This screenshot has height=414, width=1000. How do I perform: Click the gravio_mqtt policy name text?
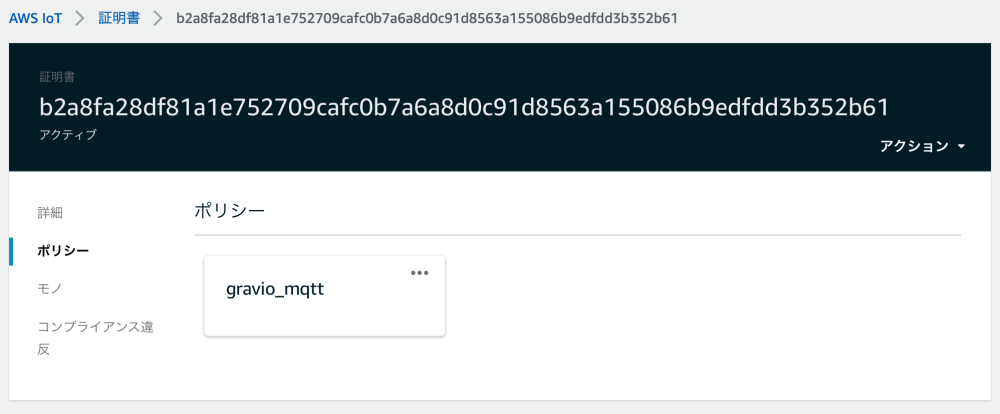276,290
